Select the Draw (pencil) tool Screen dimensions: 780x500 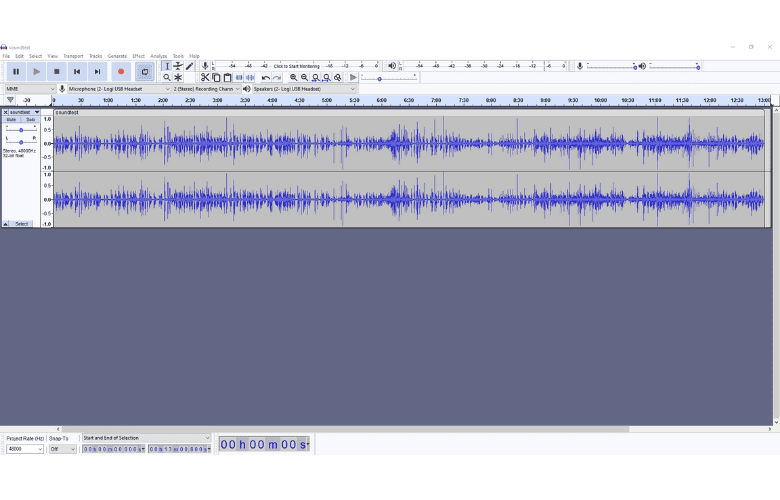point(189,66)
